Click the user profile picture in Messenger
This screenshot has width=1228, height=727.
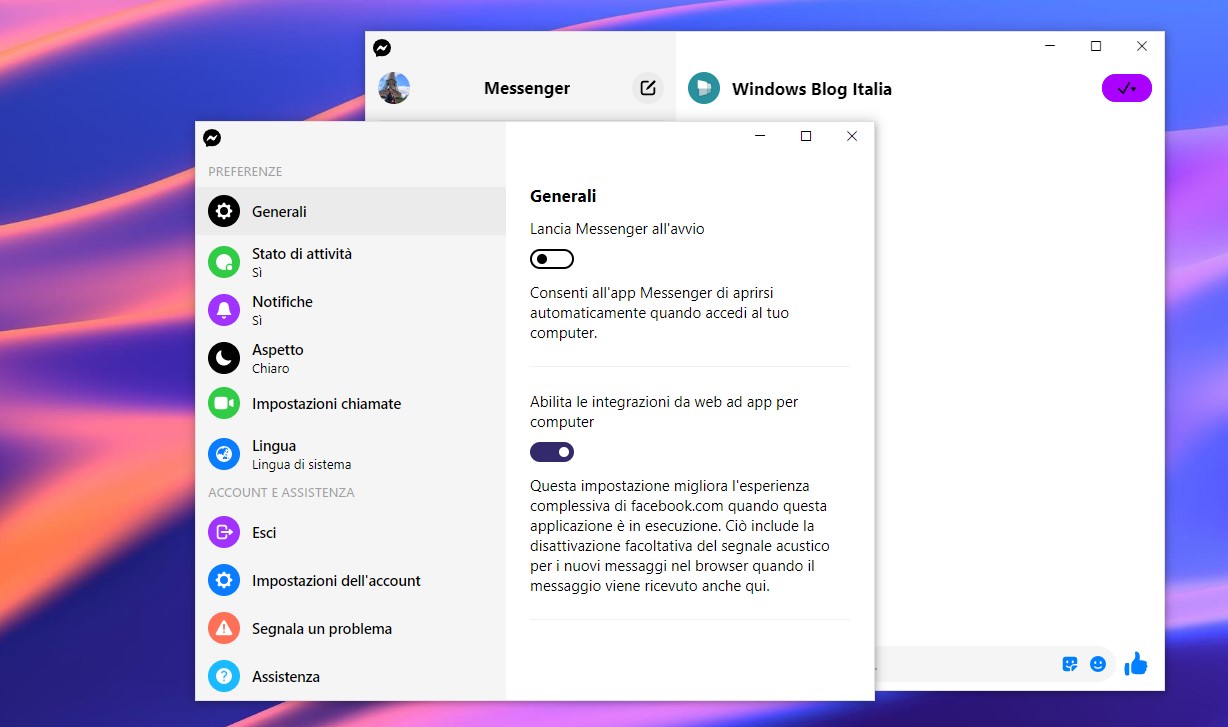[394, 88]
